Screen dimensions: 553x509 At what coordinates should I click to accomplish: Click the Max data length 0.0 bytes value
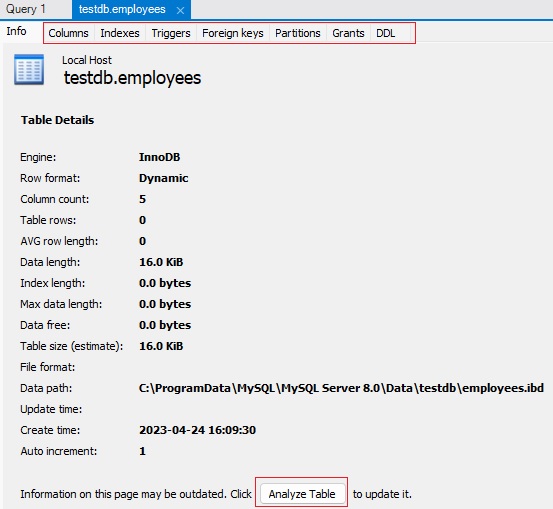165,304
